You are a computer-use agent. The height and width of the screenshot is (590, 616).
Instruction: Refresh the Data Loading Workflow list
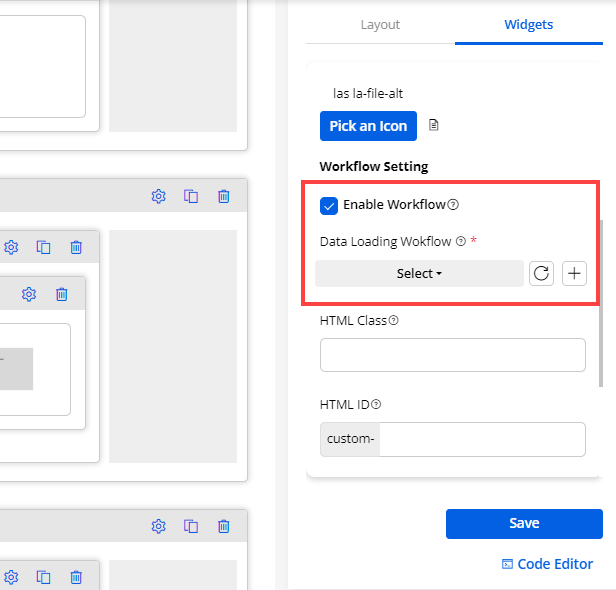point(541,273)
